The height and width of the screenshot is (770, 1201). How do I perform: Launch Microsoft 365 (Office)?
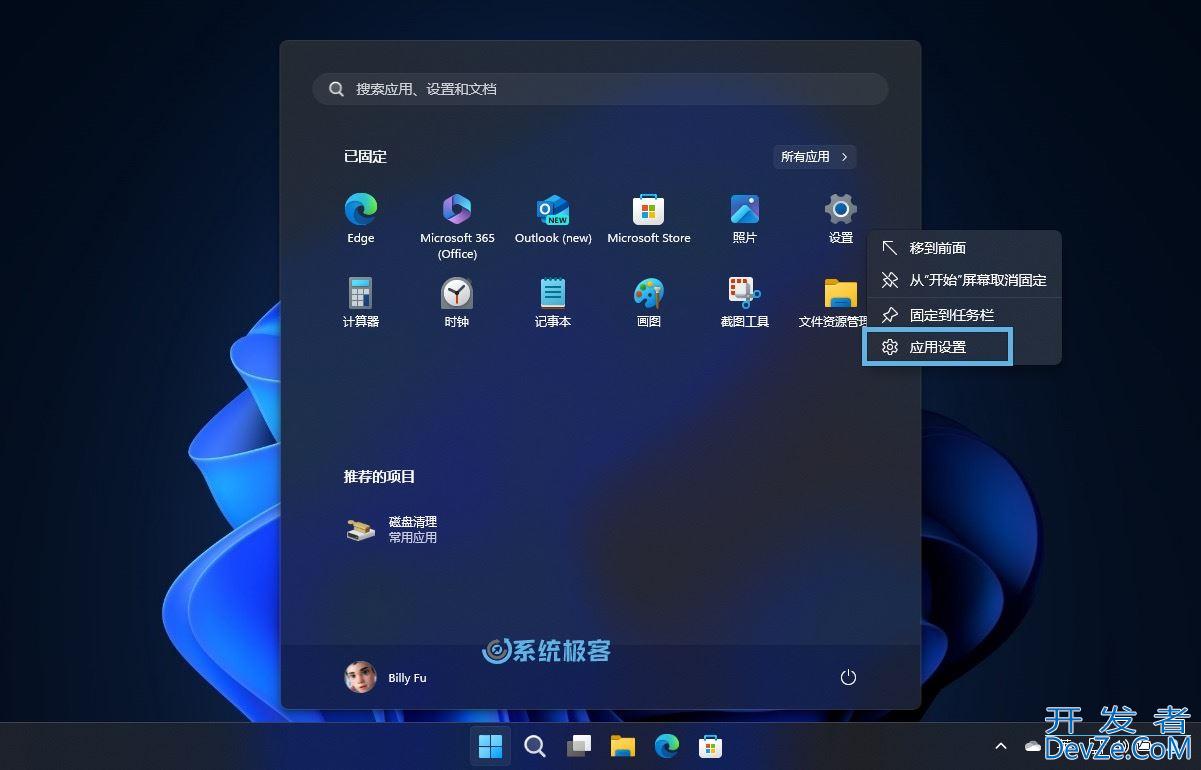(x=457, y=226)
